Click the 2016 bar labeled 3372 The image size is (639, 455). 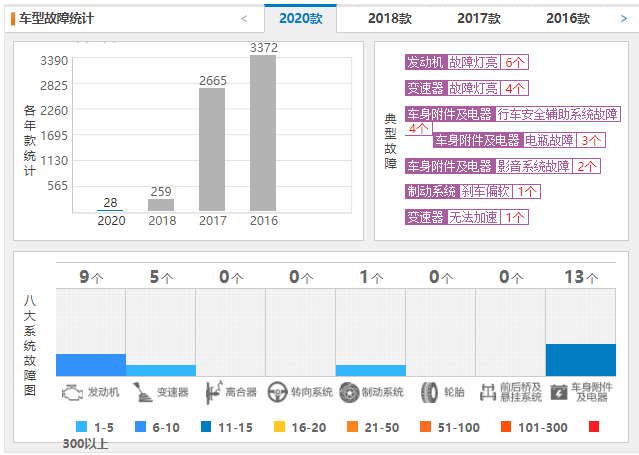coord(263,133)
